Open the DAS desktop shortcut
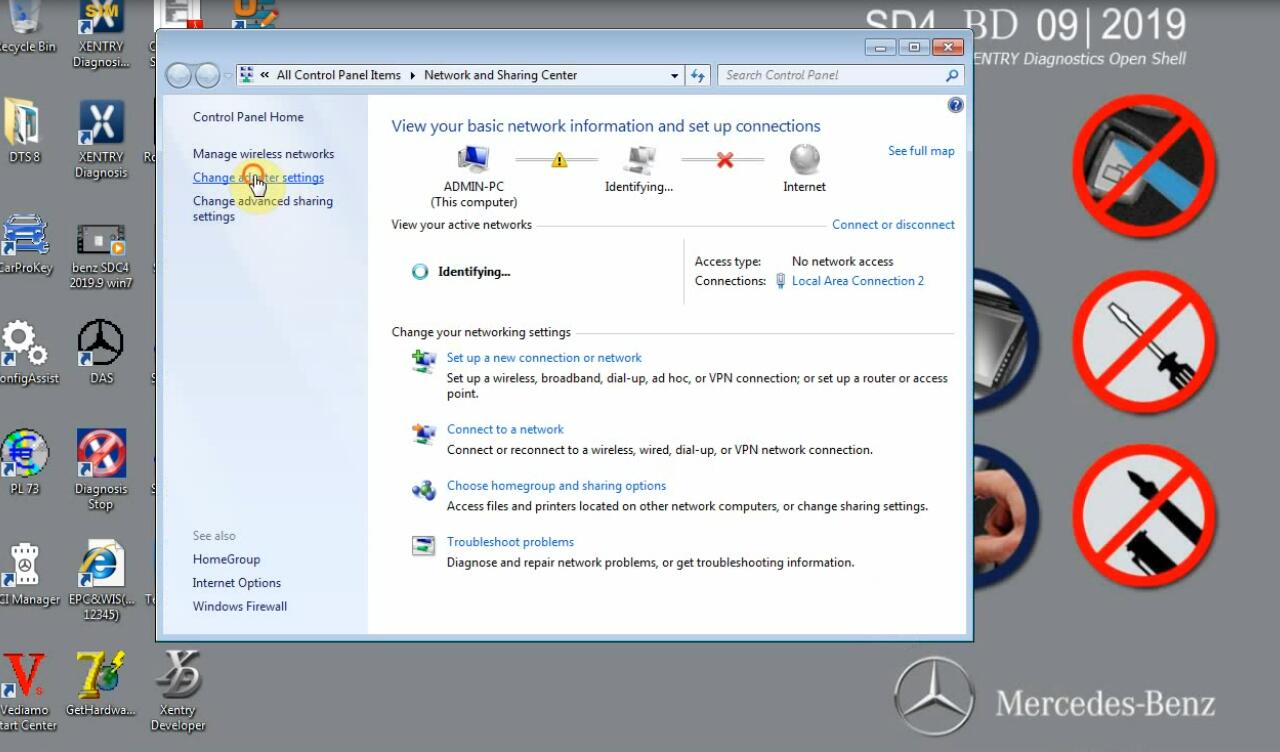Viewport: 1280px width, 752px height. click(x=100, y=345)
